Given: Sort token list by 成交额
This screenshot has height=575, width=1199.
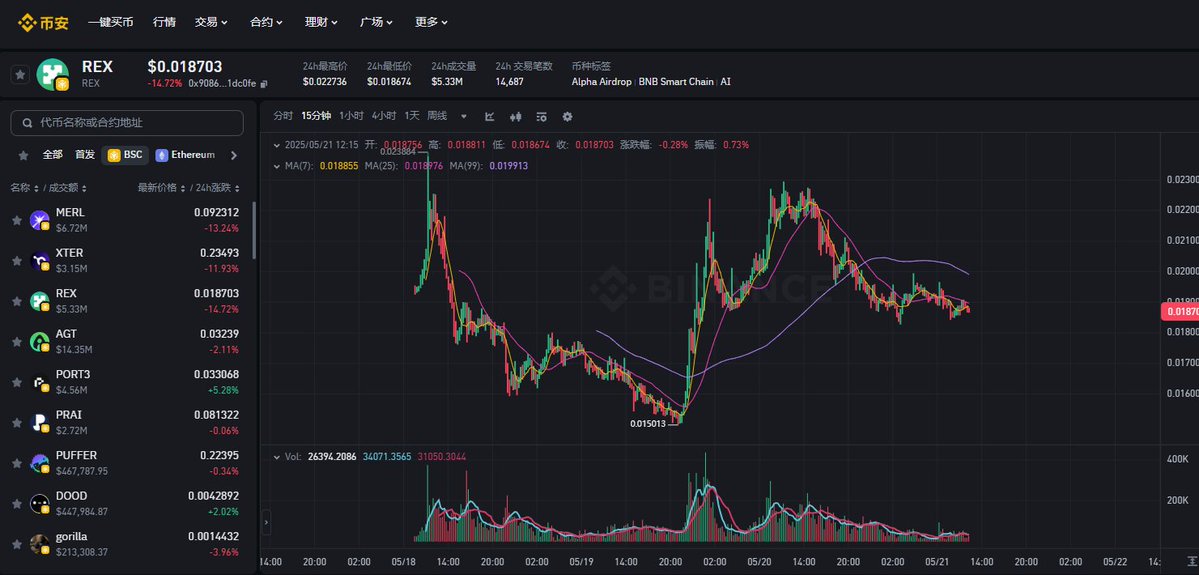Looking at the screenshot, I should tap(69, 188).
